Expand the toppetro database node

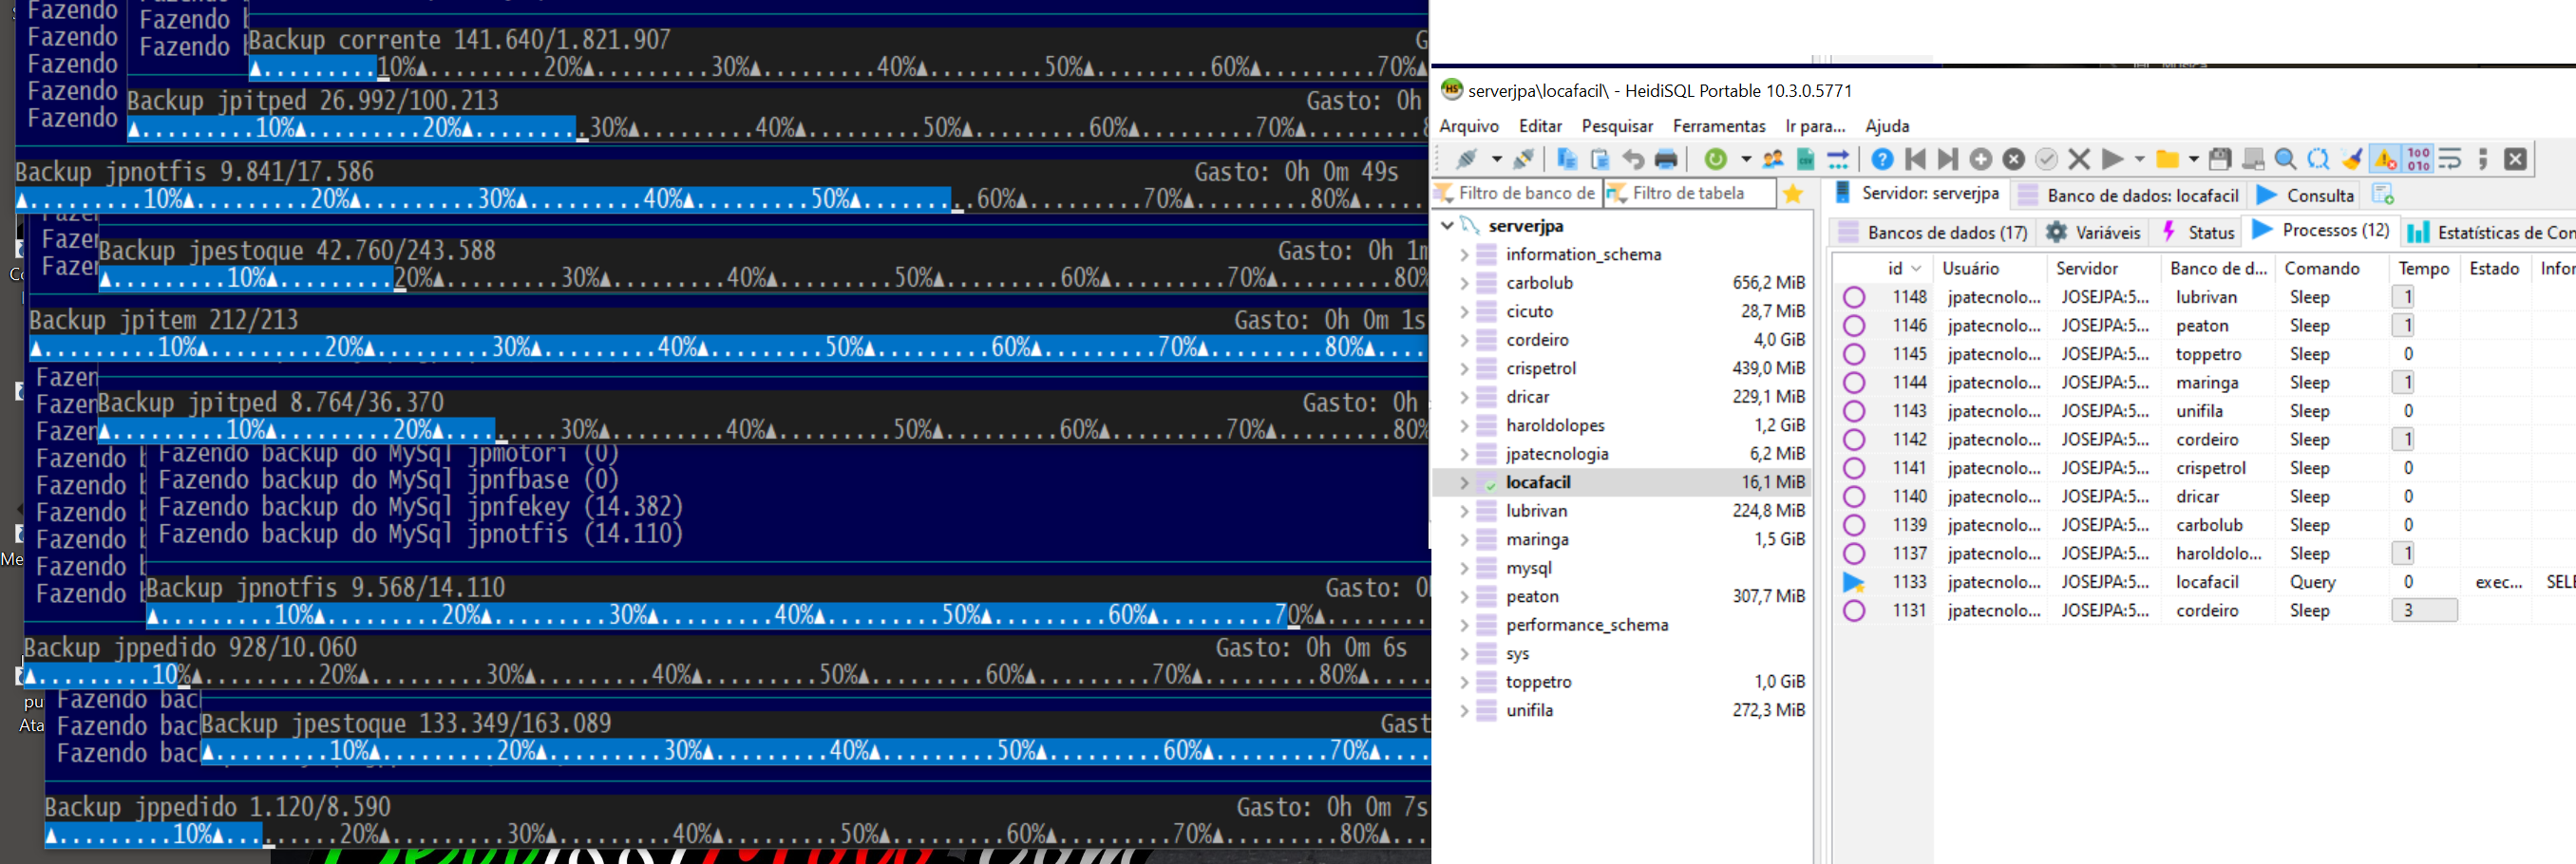(x=1464, y=682)
